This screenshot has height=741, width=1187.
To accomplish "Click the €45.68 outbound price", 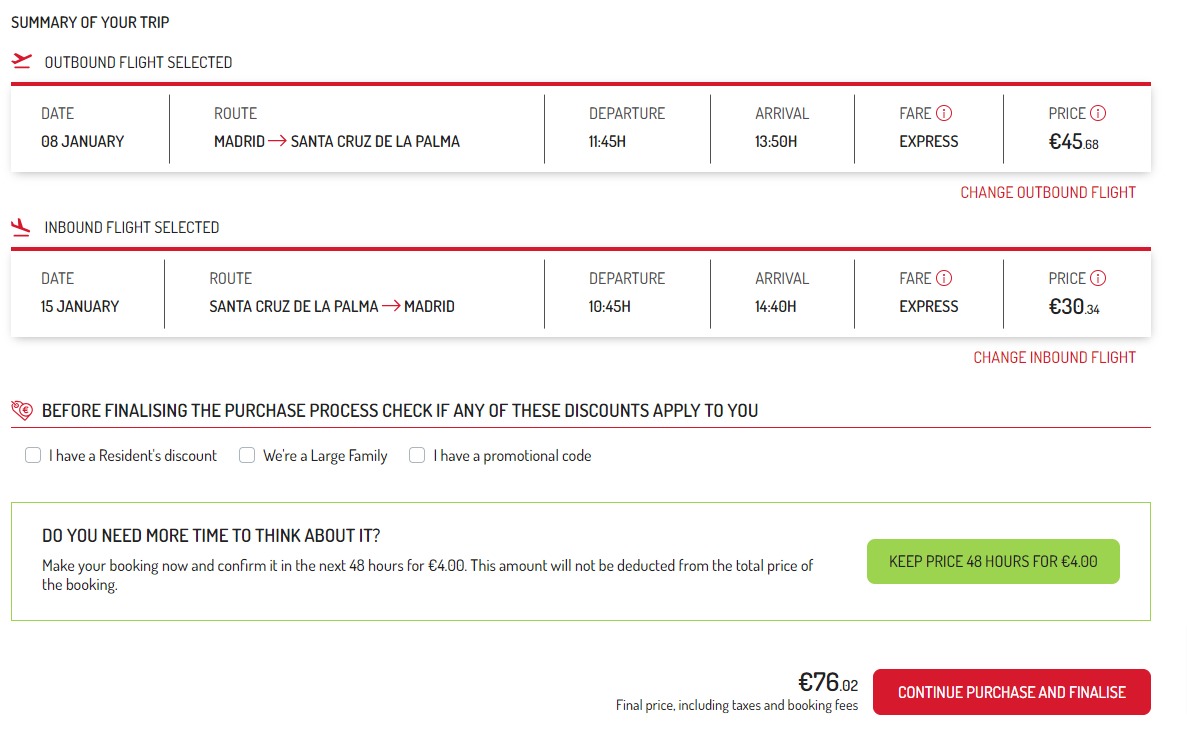I will point(1073,142).
